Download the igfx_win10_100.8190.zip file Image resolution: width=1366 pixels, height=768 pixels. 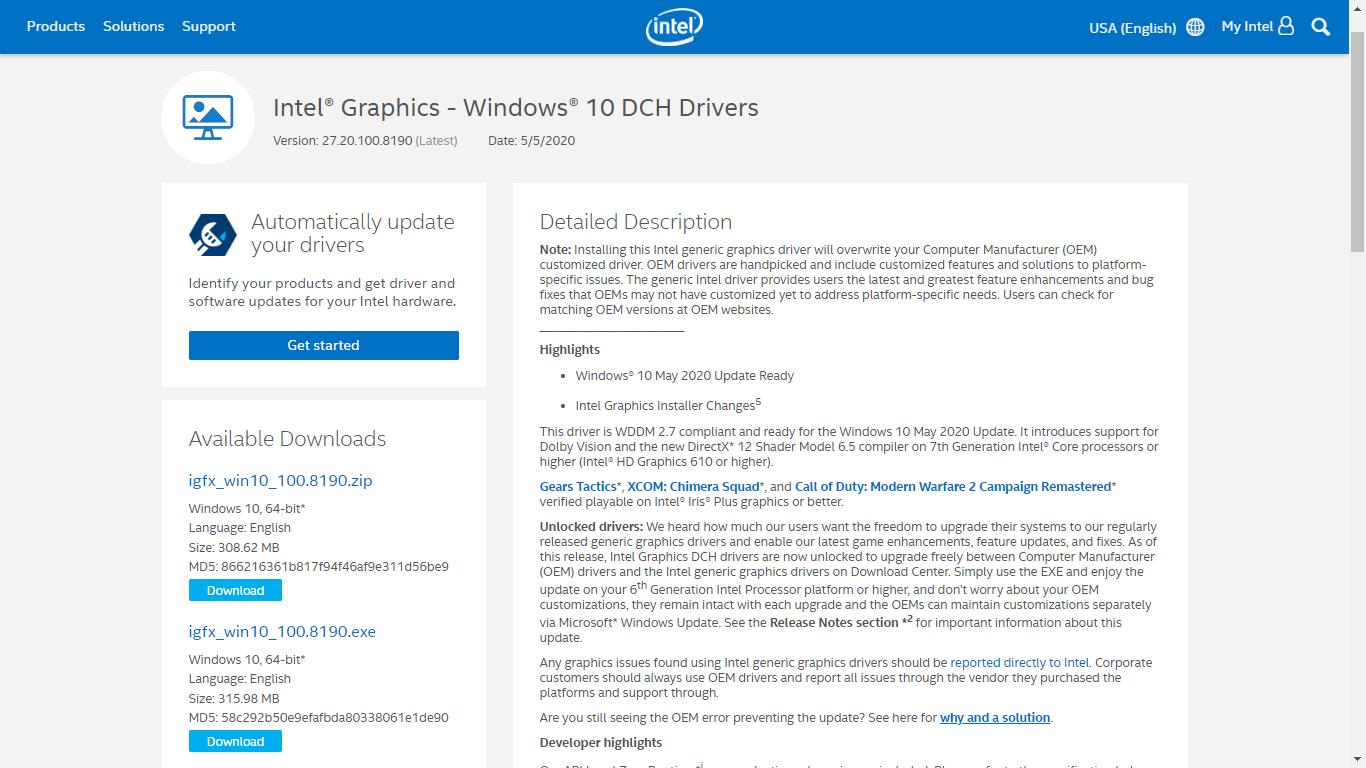(x=234, y=590)
